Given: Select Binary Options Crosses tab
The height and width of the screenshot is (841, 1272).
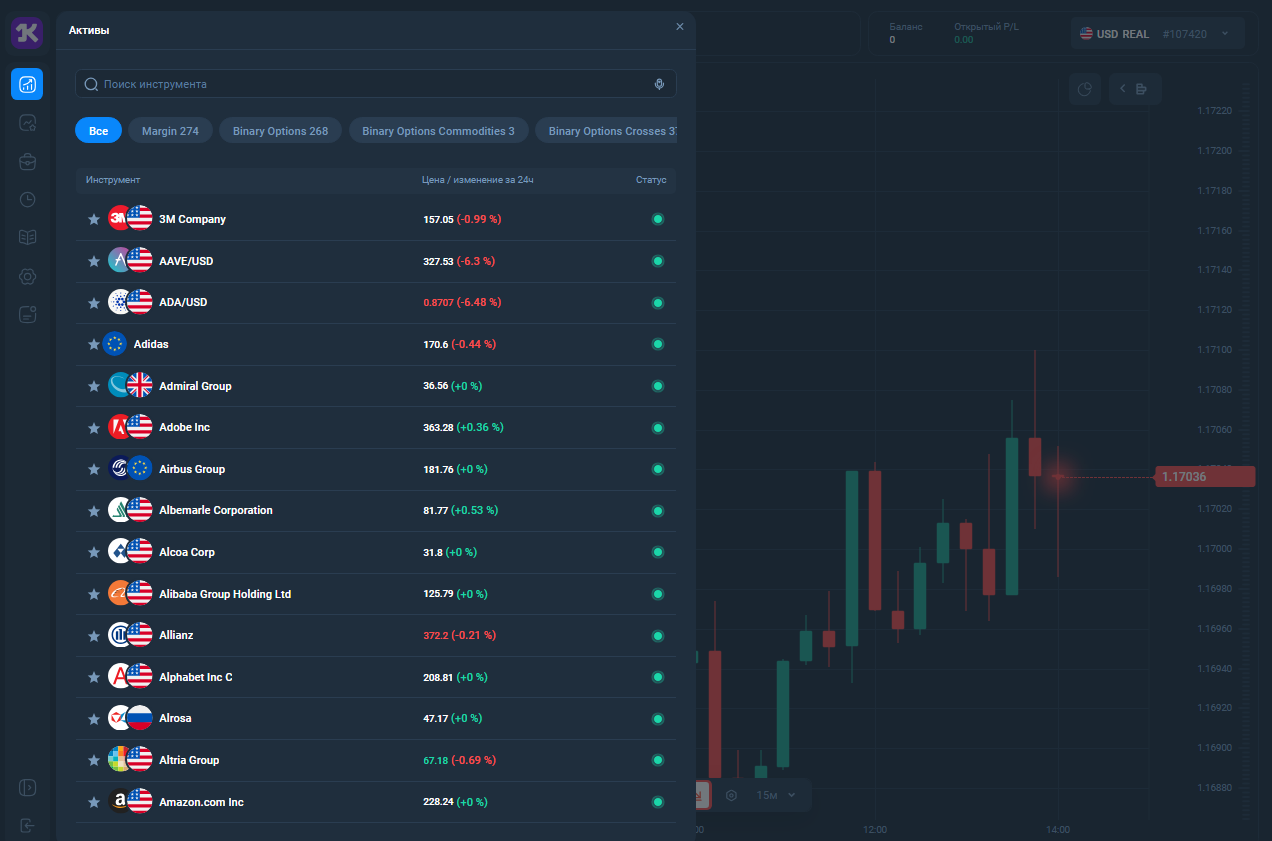Looking at the screenshot, I should 606,131.
